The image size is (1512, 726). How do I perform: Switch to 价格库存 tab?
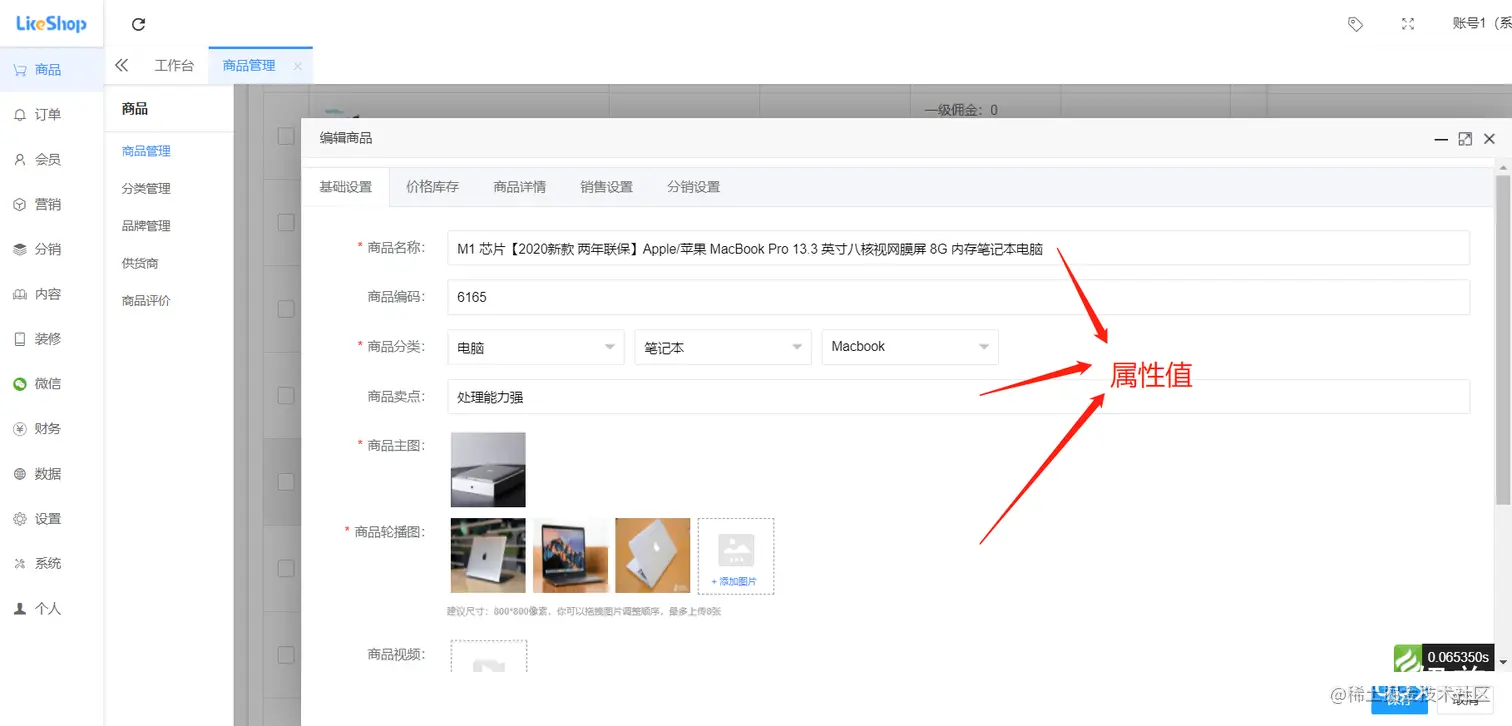pos(432,187)
